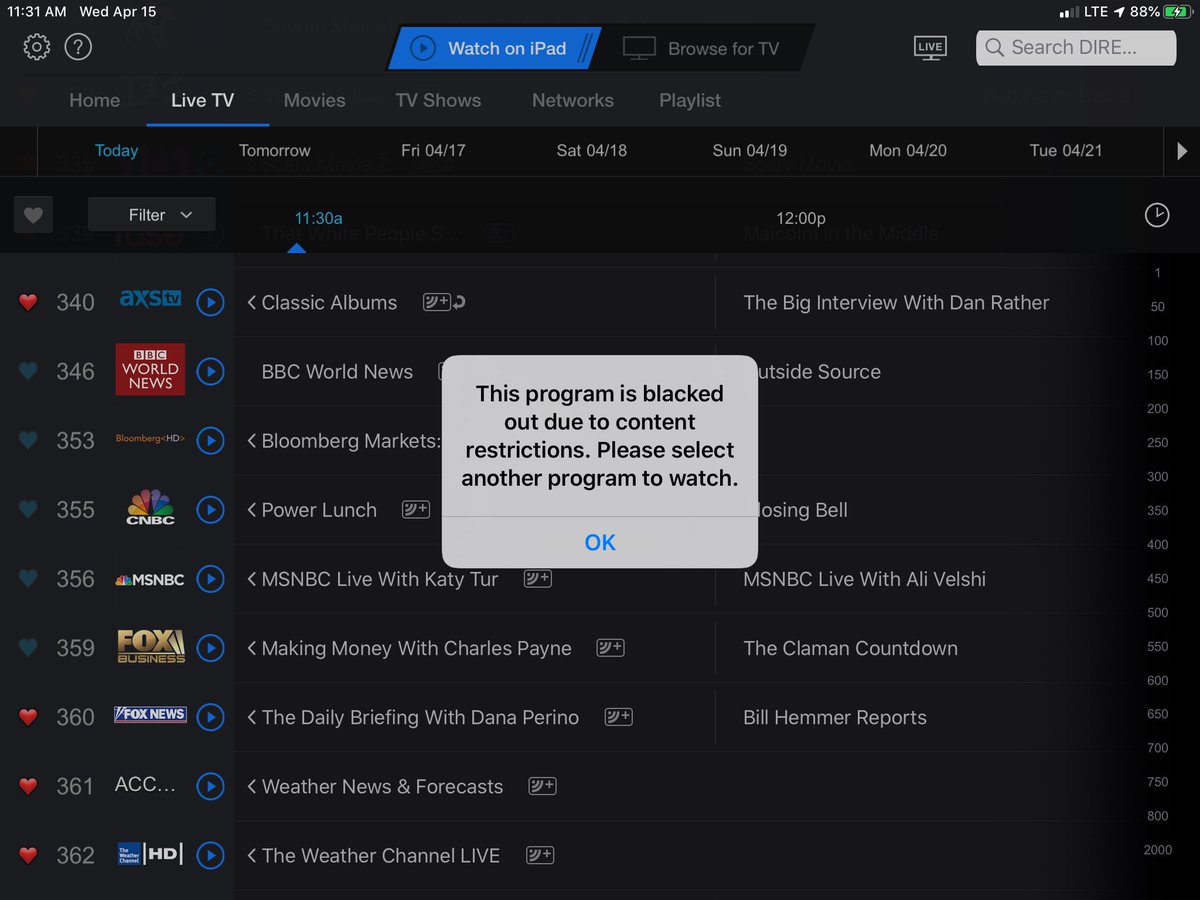Play channel 359 Fox Business
Viewport: 1200px width, 900px height.
(x=210, y=648)
